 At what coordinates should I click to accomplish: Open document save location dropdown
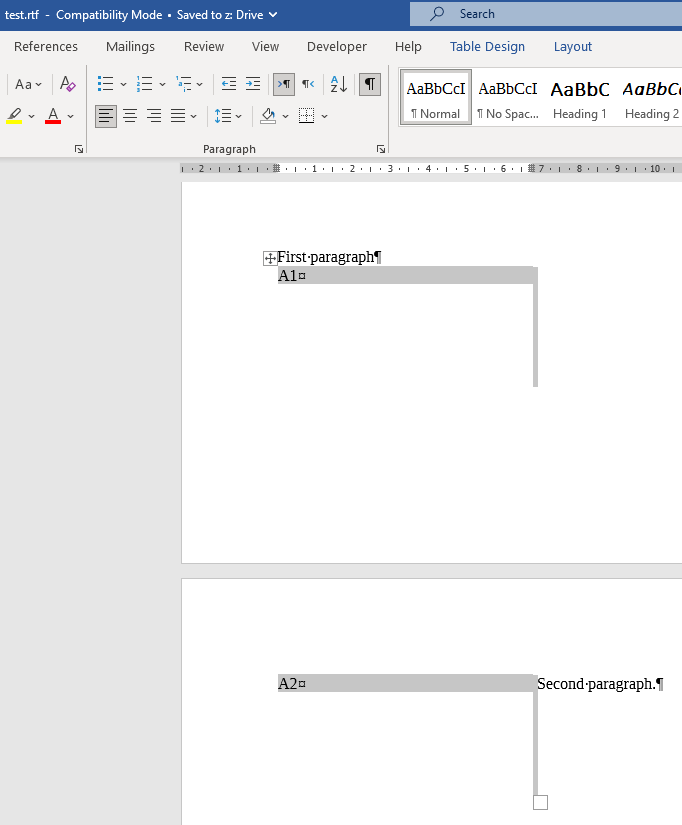coord(273,15)
